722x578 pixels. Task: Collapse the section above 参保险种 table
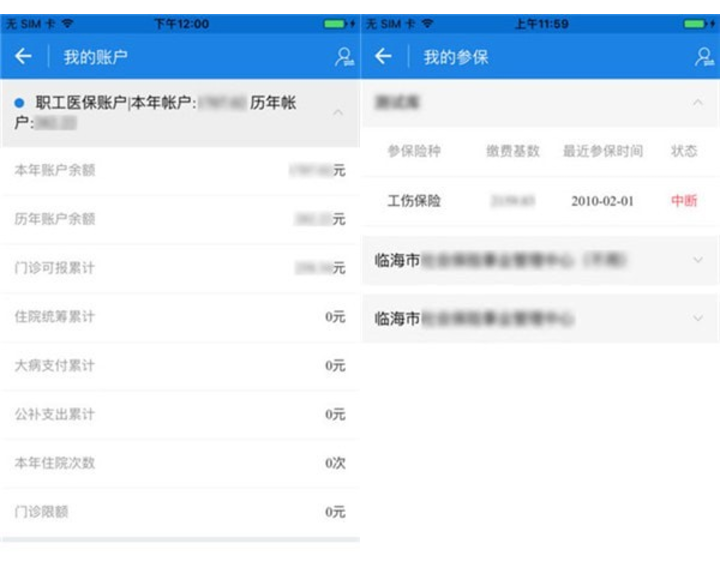coord(697,102)
